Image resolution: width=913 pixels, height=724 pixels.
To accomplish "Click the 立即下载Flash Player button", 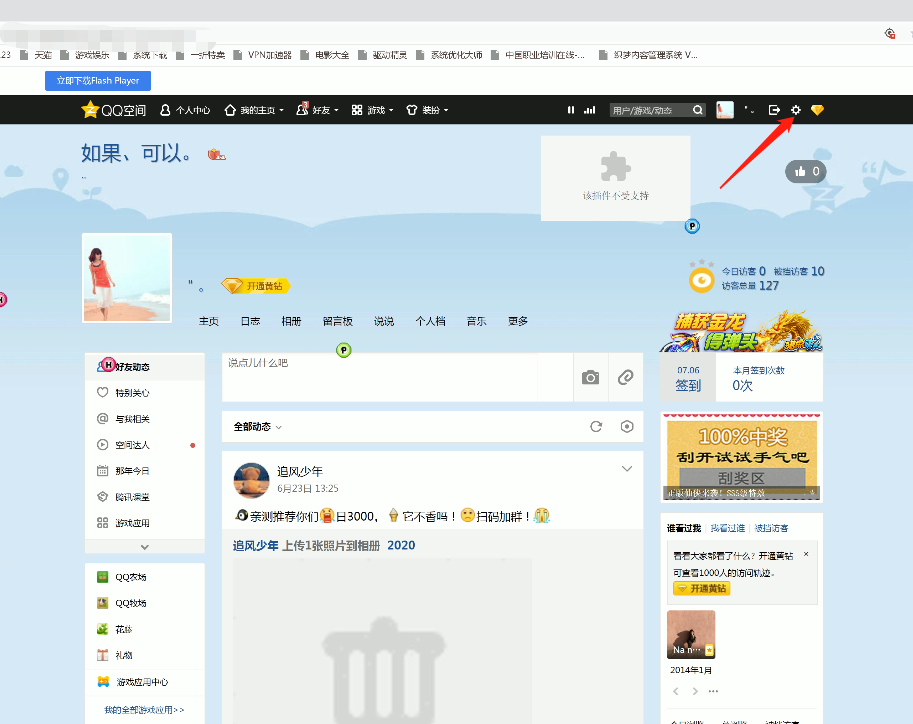I will click(98, 81).
